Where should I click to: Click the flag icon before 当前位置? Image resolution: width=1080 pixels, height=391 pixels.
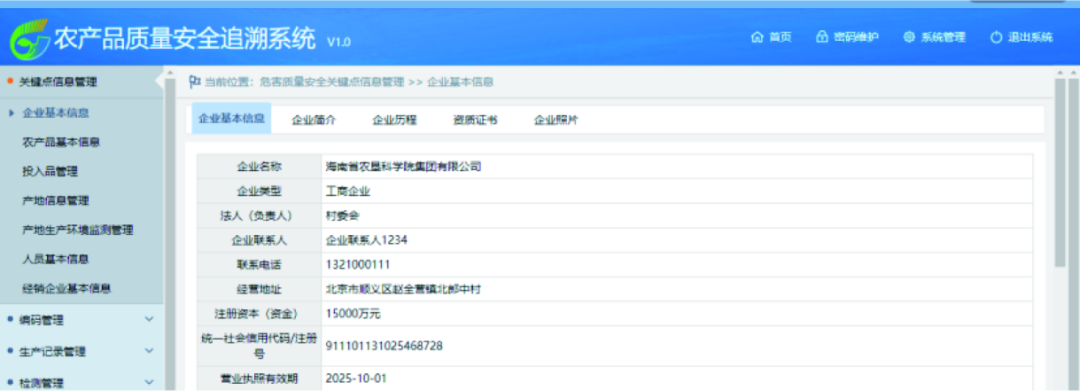[x=194, y=81]
